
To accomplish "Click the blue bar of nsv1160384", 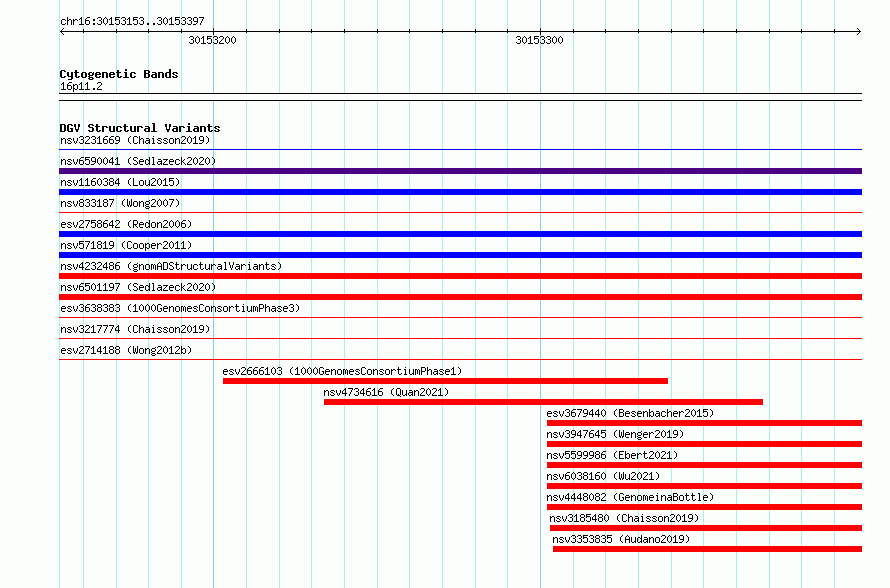I will pyautogui.click(x=460, y=192).
